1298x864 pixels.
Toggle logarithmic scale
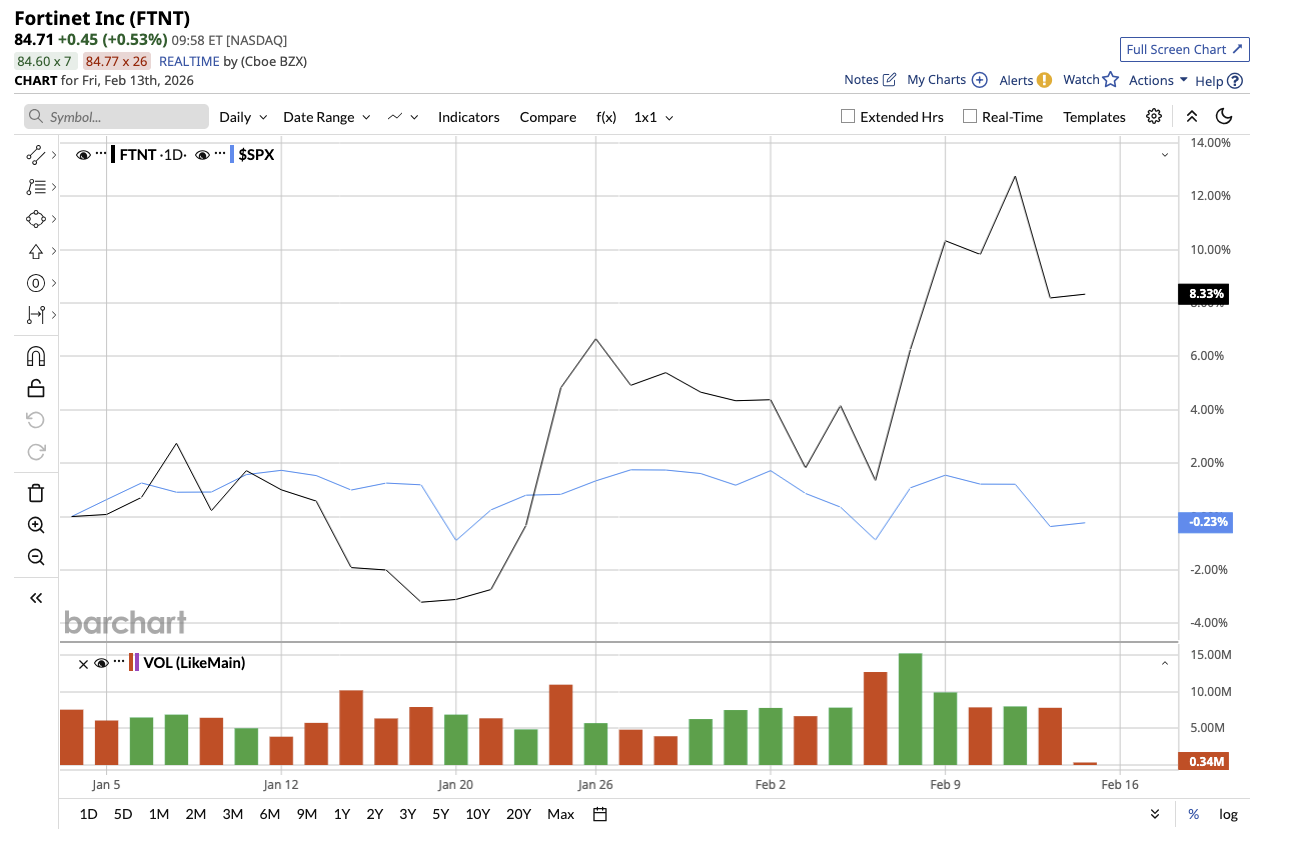(x=1228, y=814)
